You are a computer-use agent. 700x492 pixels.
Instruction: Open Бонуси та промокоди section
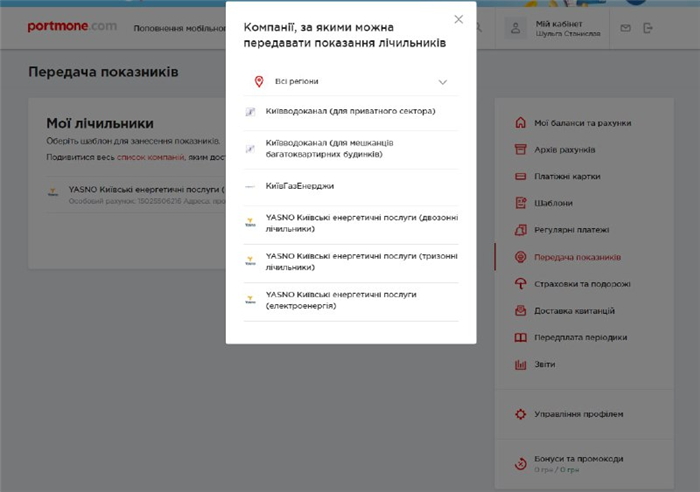point(579,459)
